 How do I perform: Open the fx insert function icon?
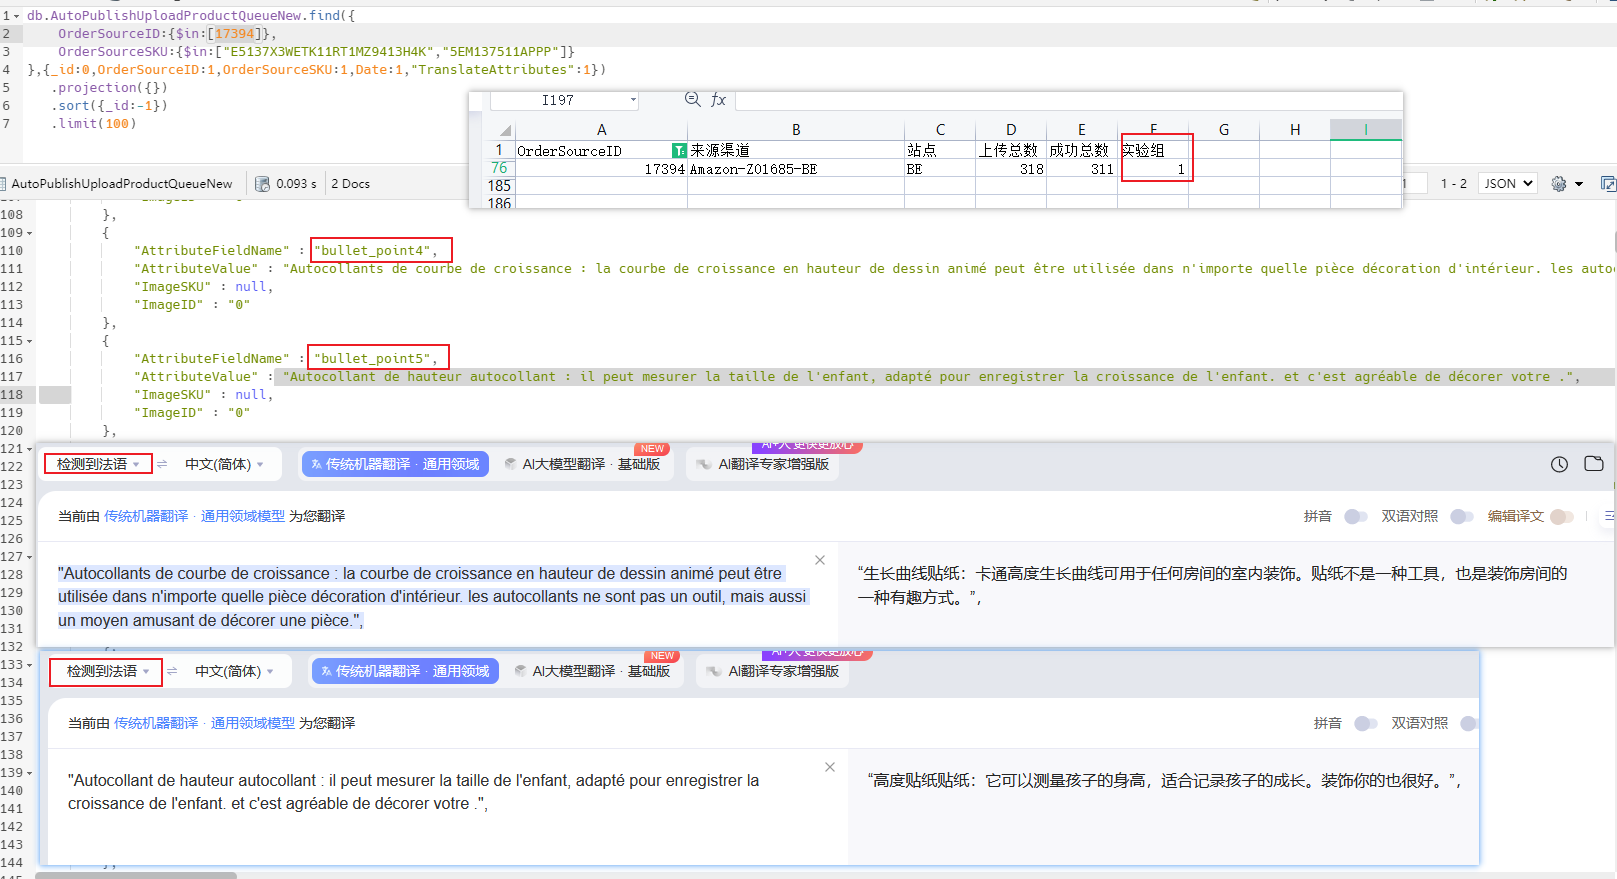(718, 100)
